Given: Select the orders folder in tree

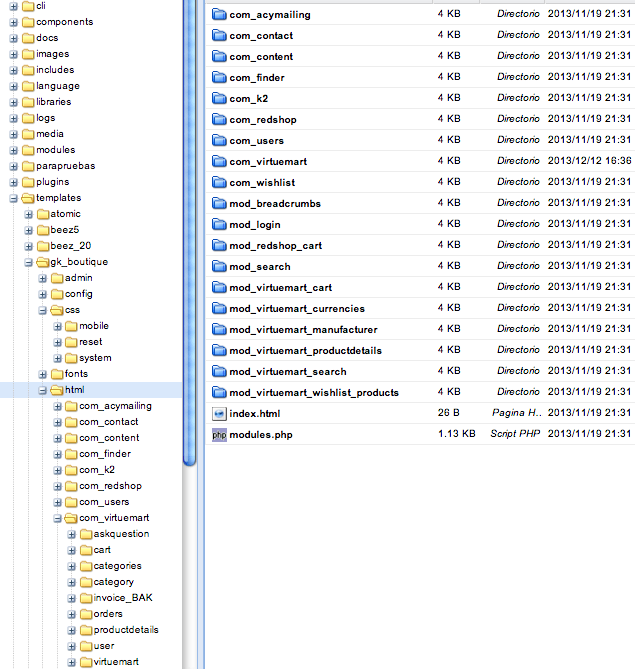Looking at the screenshot, I should tap(108, 614).
